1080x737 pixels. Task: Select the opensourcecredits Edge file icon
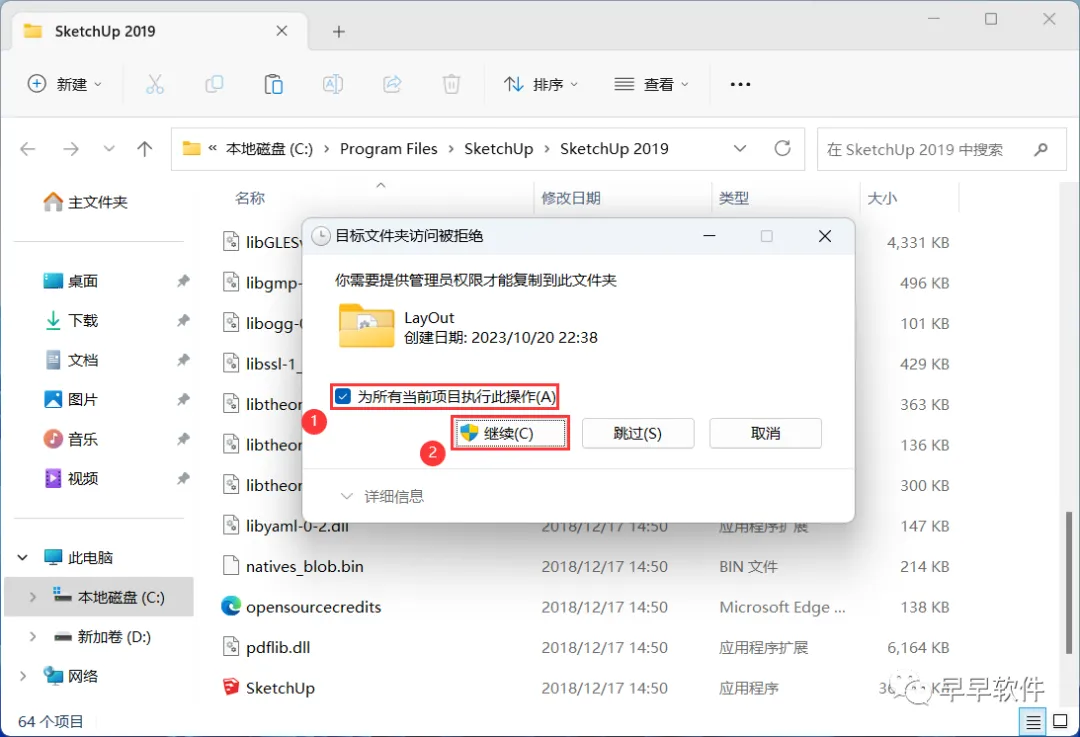pos(230,606)
